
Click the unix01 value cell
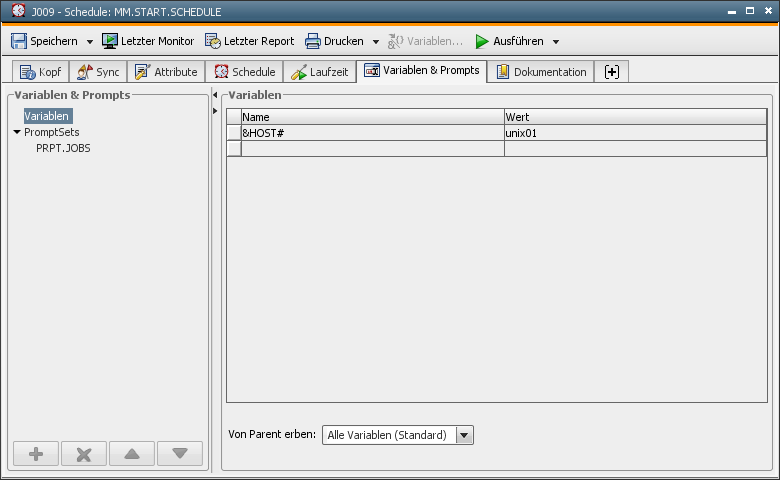(634, 133)
